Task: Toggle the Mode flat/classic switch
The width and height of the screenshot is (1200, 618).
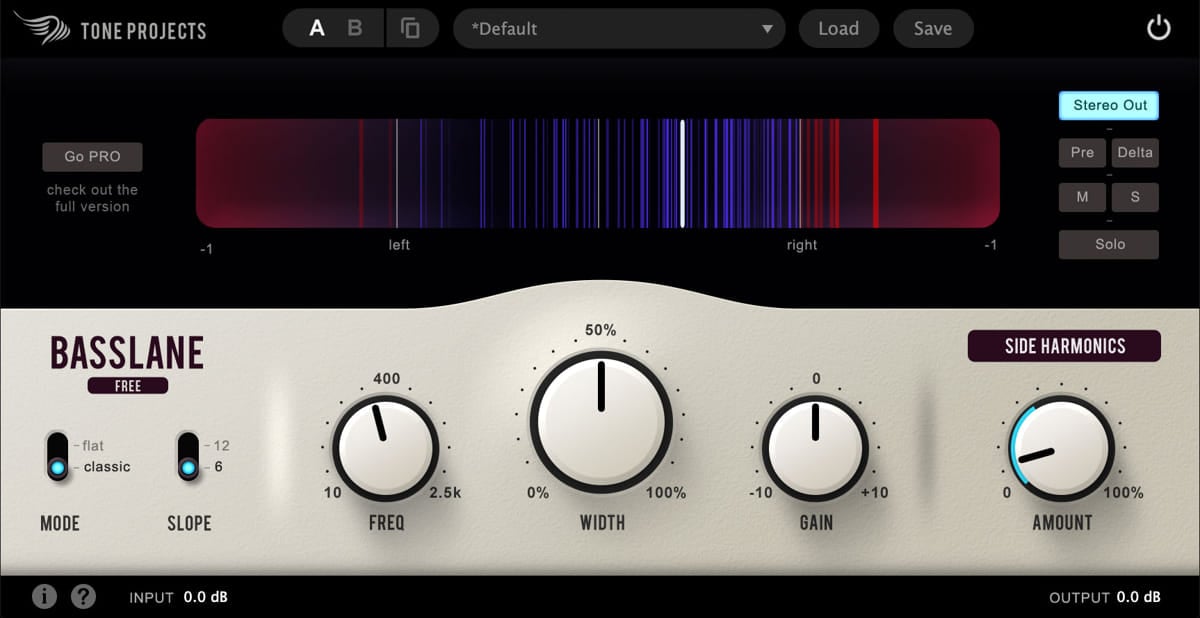Action: pos(58,457)
